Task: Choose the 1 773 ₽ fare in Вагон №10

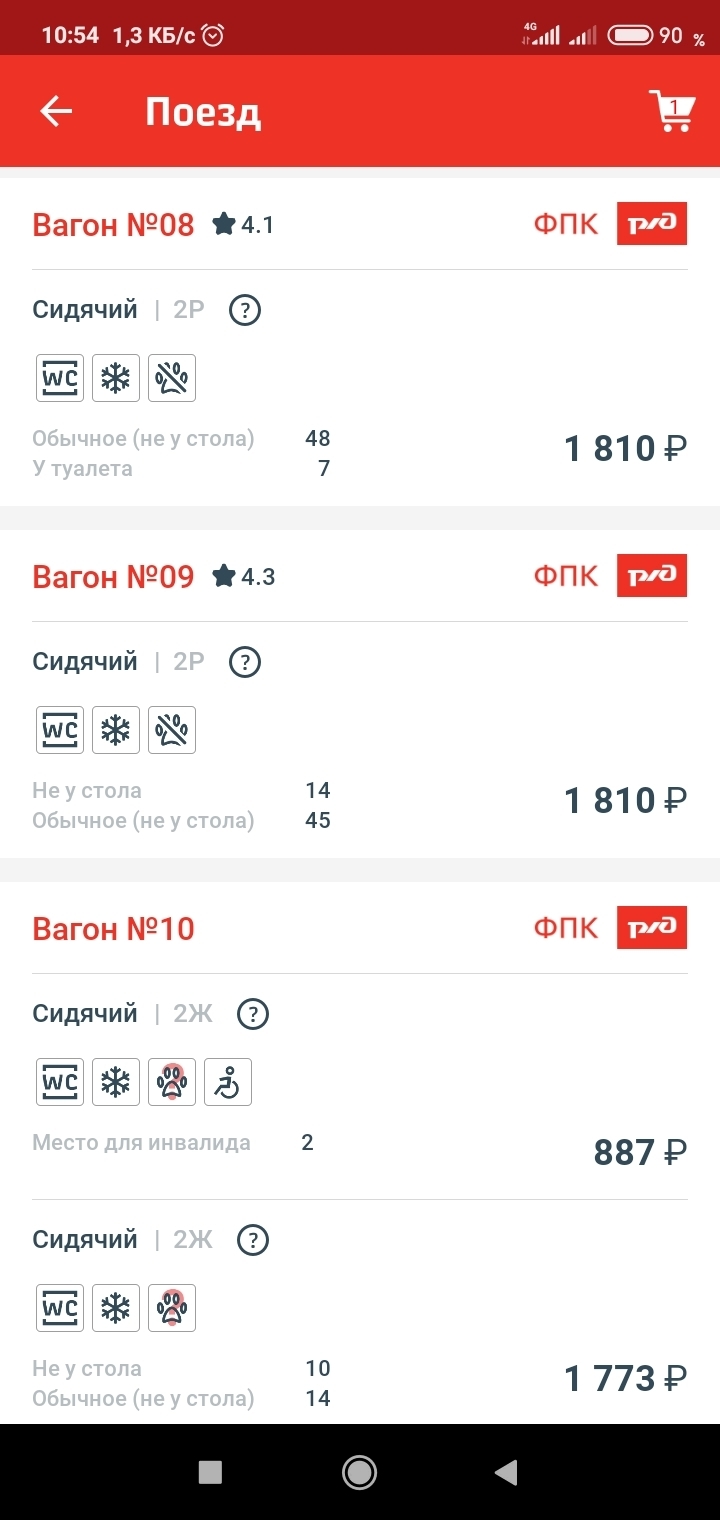Action: (625, 1380)
